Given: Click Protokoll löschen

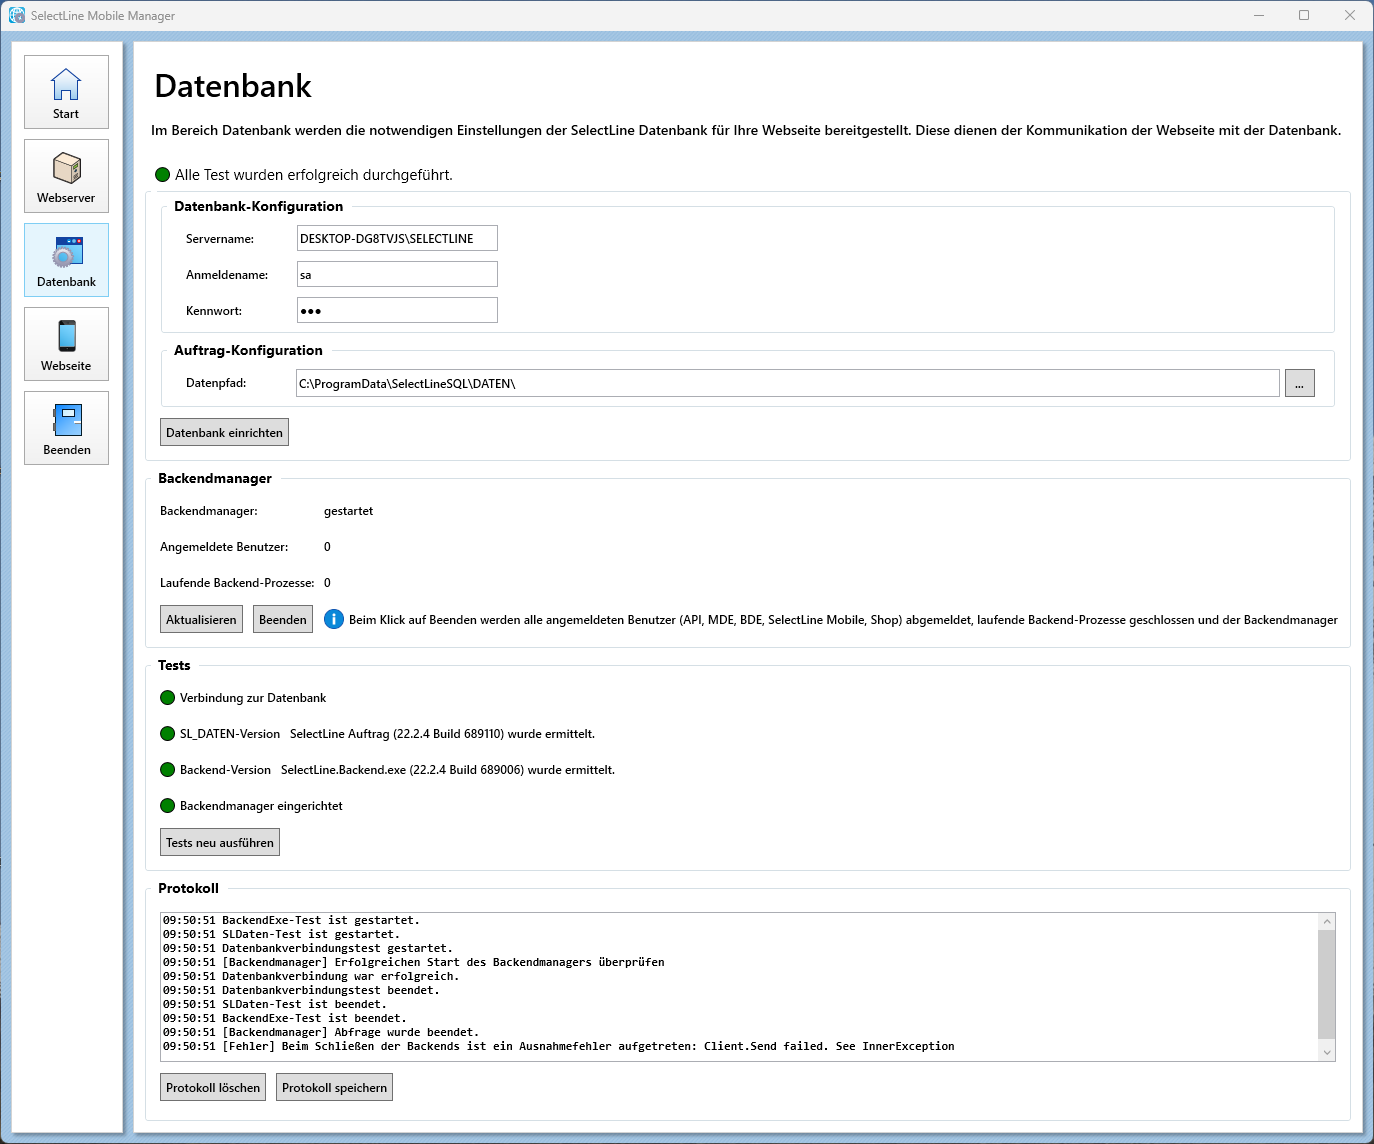Looking at the screenshot, I should tap(213, 1087).
